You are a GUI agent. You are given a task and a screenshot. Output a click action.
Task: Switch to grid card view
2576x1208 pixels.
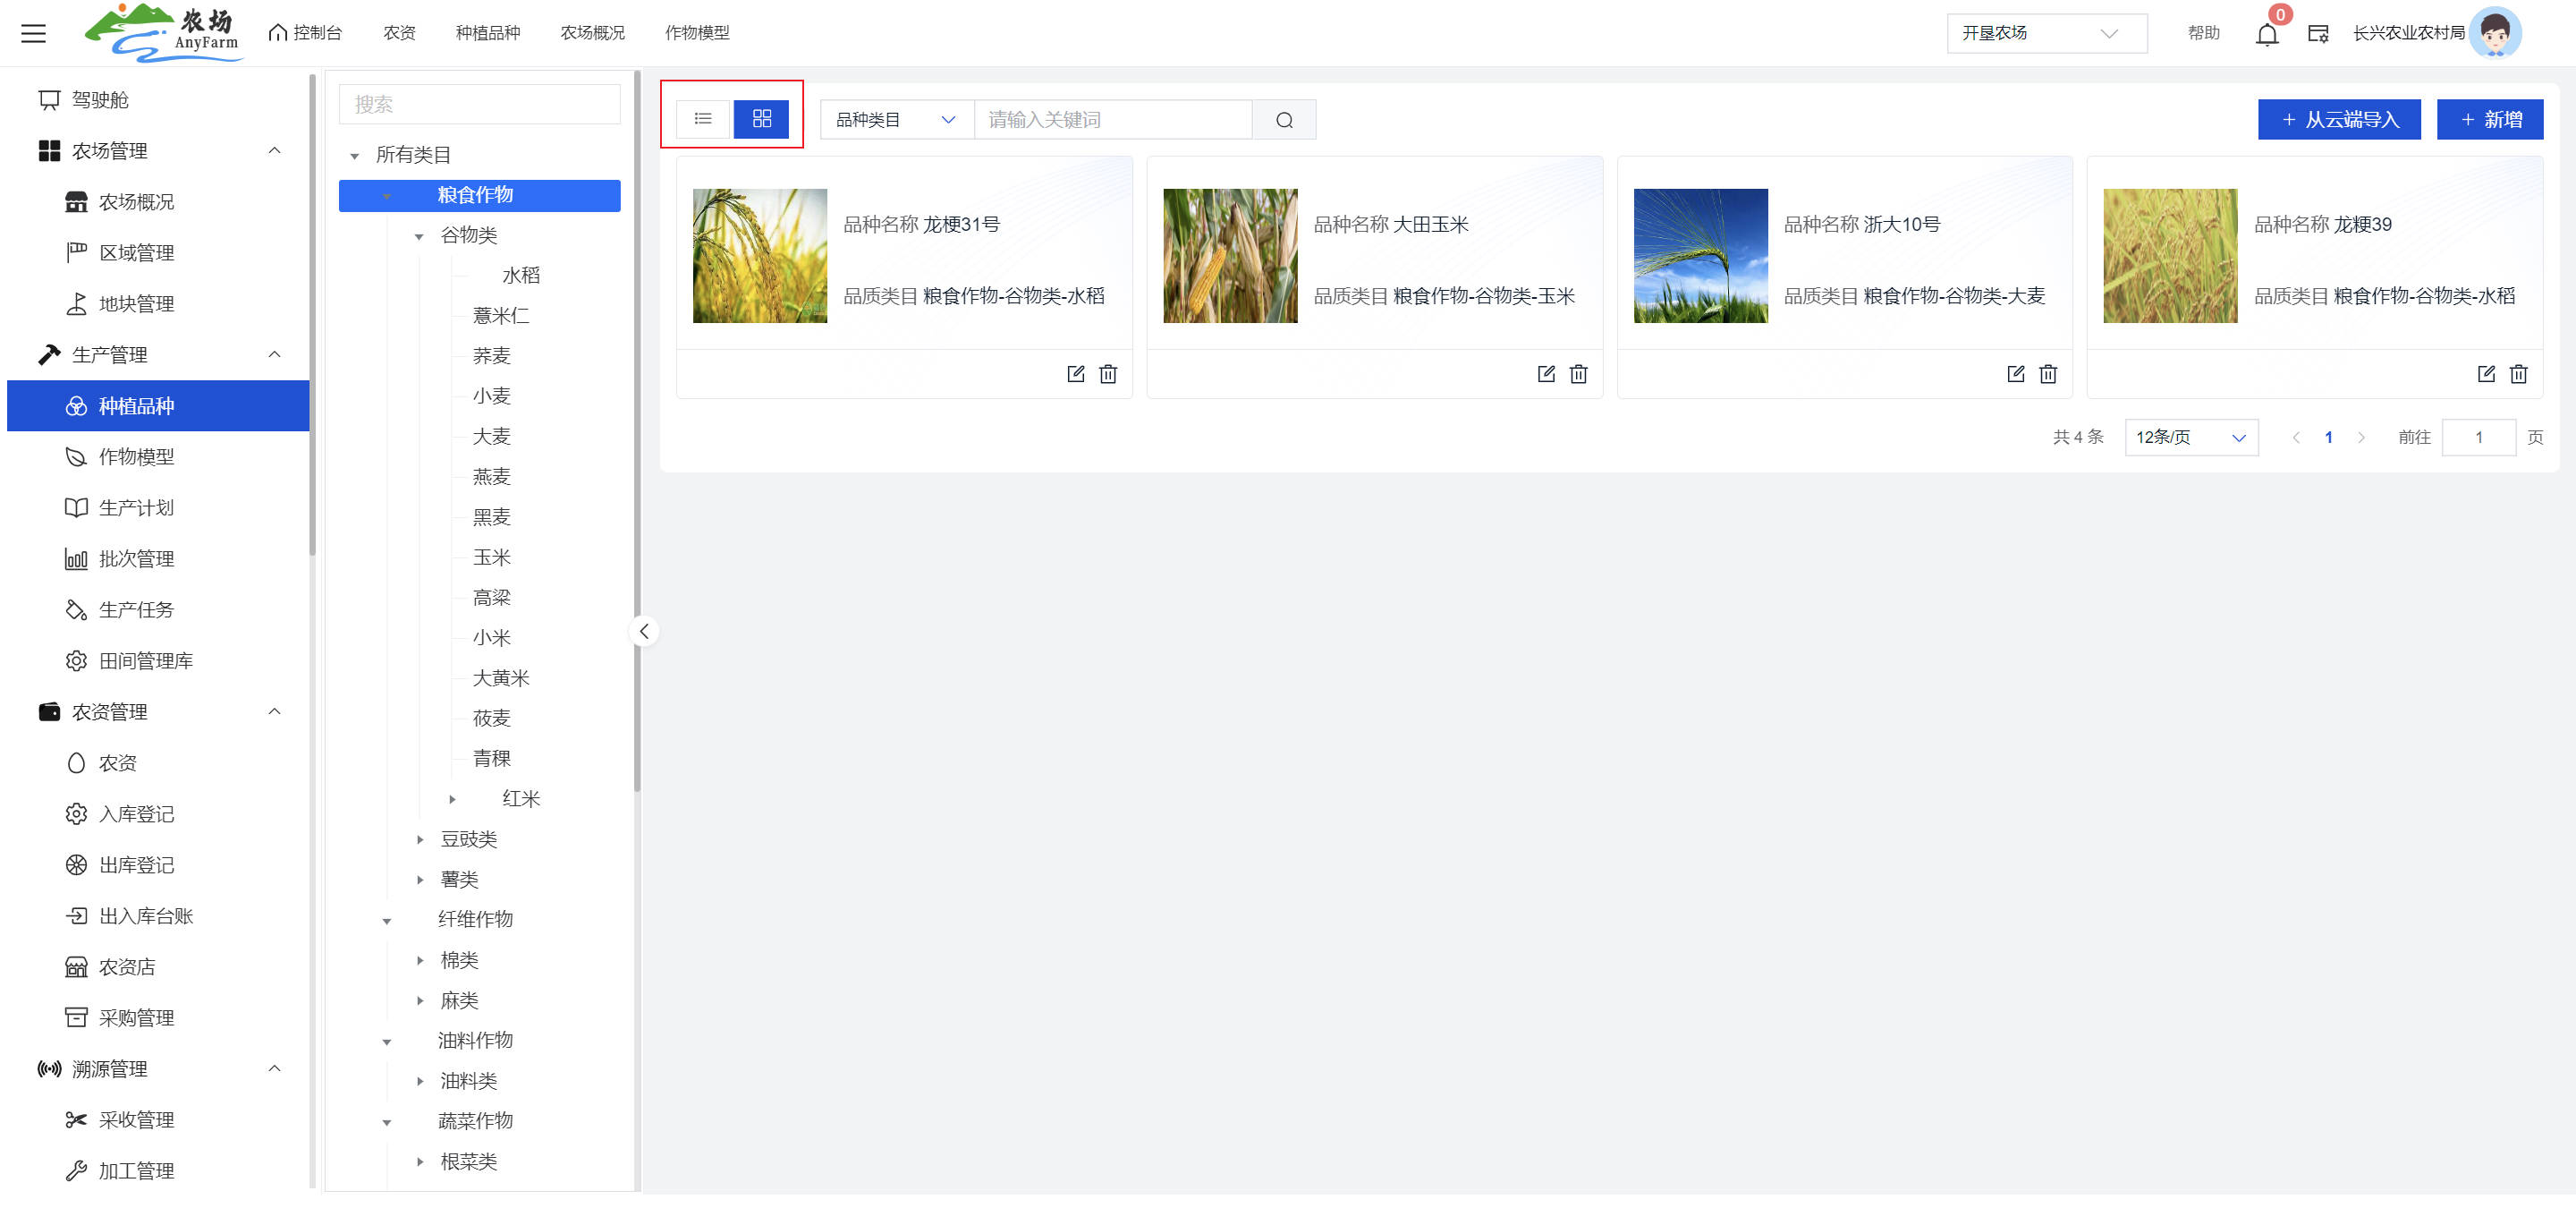pos(761,119)
